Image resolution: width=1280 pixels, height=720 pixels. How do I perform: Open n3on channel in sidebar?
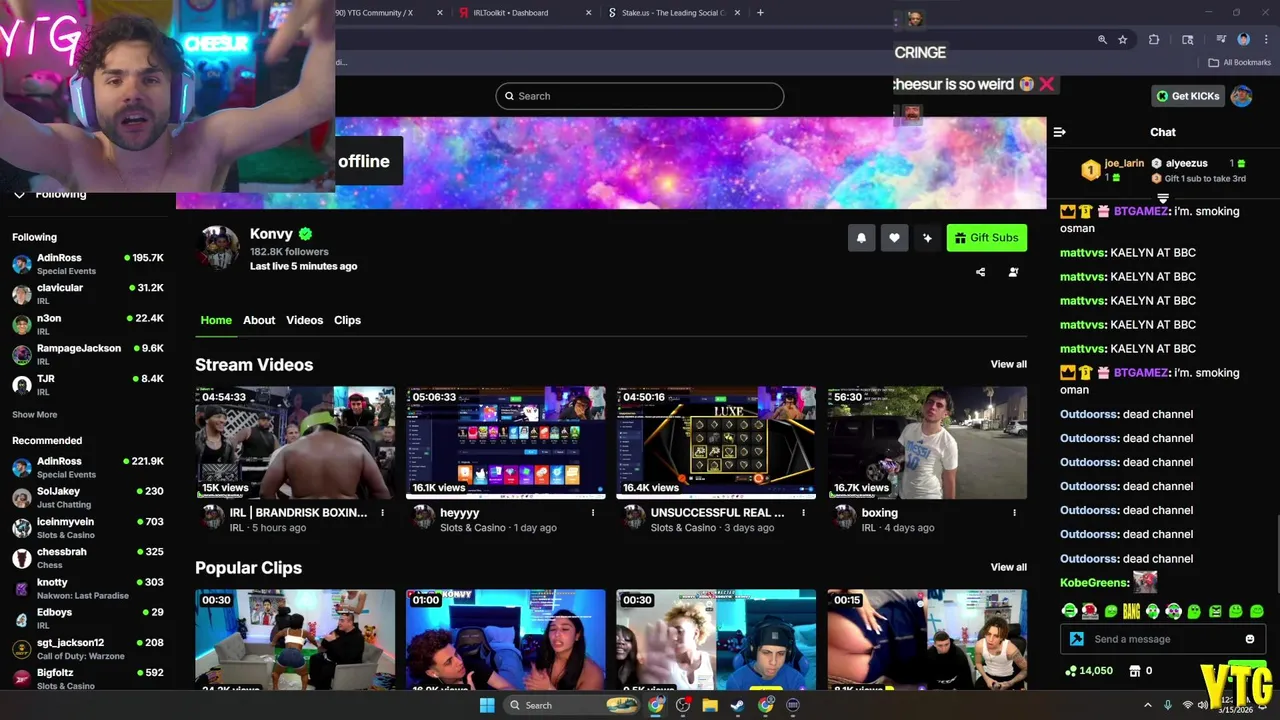point(88,324)
